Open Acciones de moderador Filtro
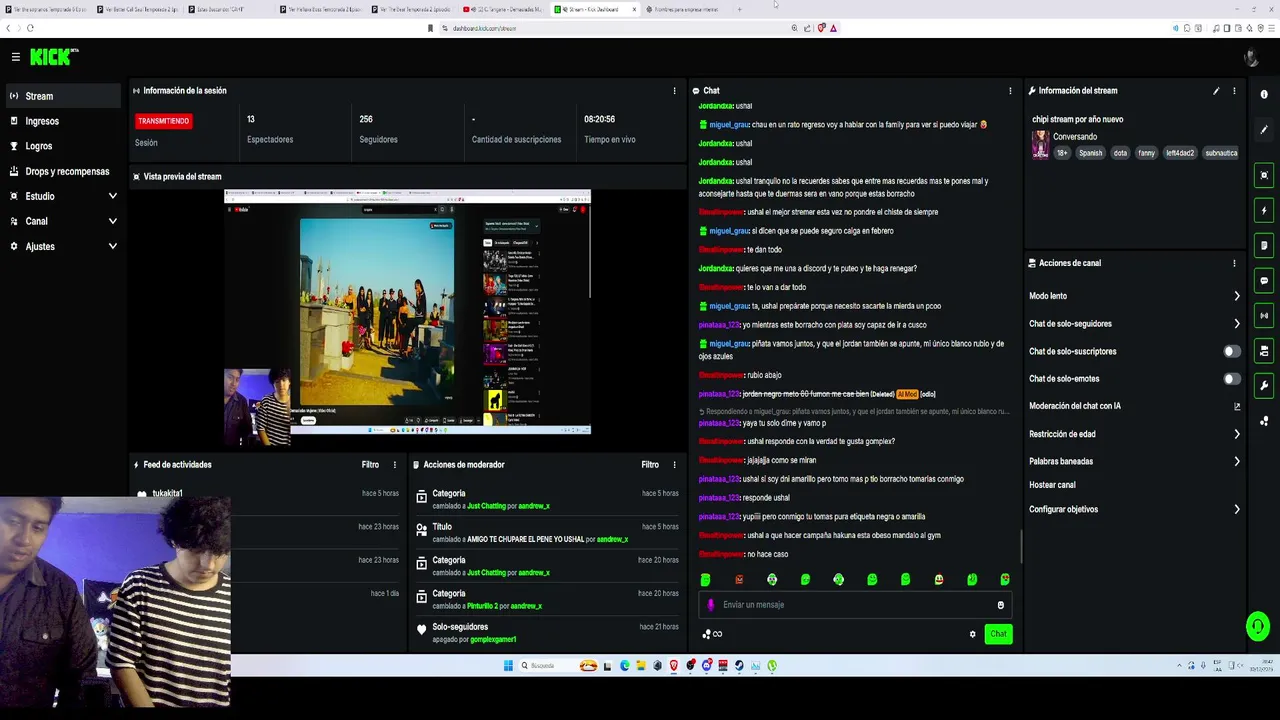Image resolution: width=1280 pixels, height=720 pixels. click(650, 465)
